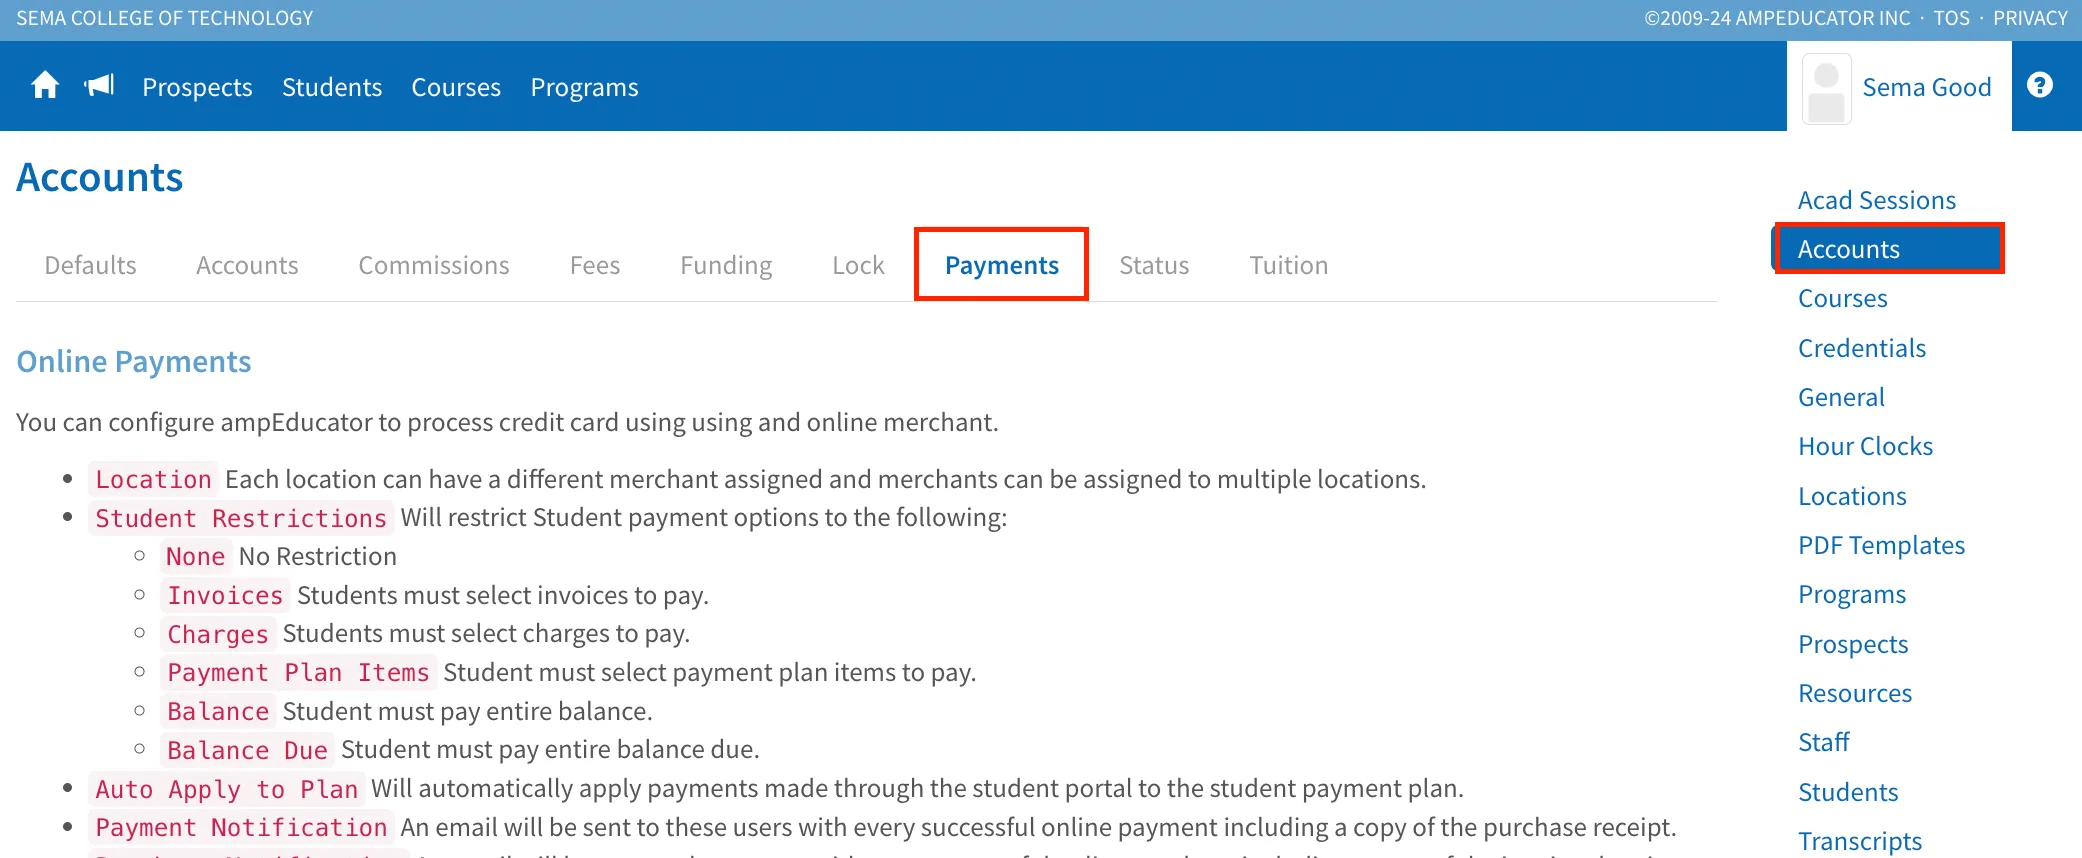Open the PRIVACY link in header
The image size is (2082, 858).
(x=2030, y=18)
